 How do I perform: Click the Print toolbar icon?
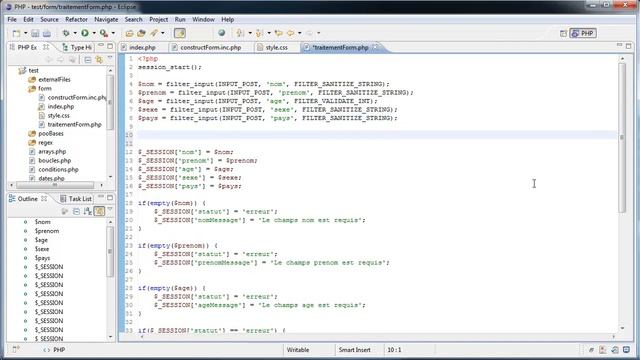point(47,33)
